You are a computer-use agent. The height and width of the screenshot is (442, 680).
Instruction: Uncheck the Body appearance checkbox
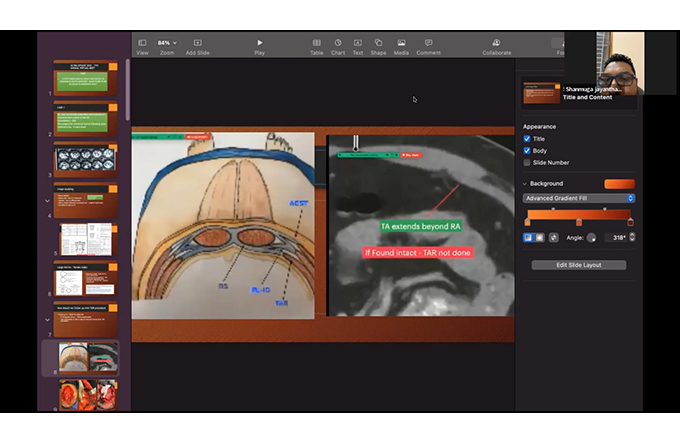tap(527, 151)
